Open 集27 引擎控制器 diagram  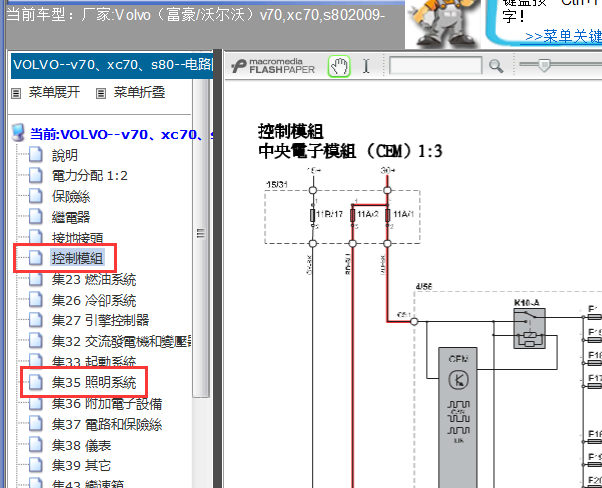tap(101, 320)
